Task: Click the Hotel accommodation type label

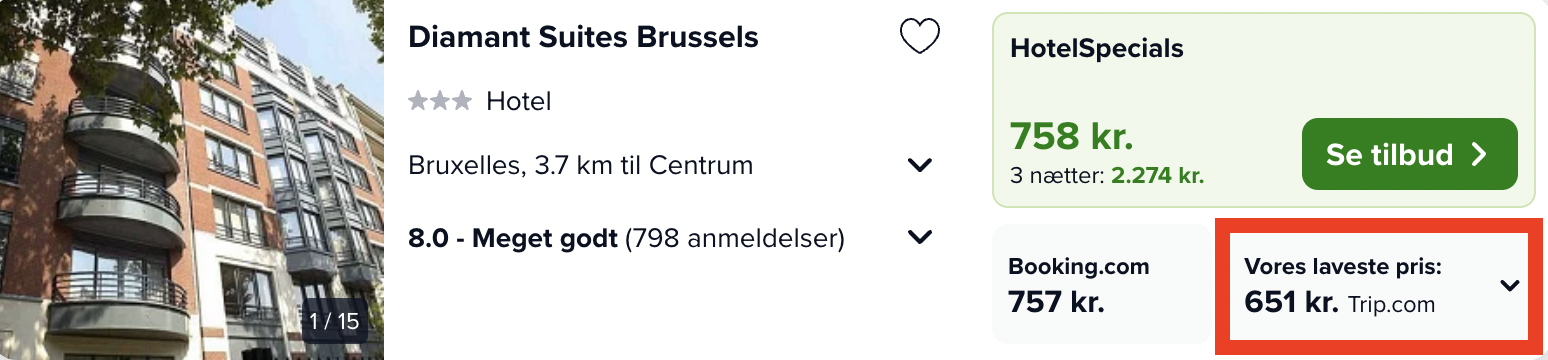Action: pyautogui.click(x=519, y=101)
